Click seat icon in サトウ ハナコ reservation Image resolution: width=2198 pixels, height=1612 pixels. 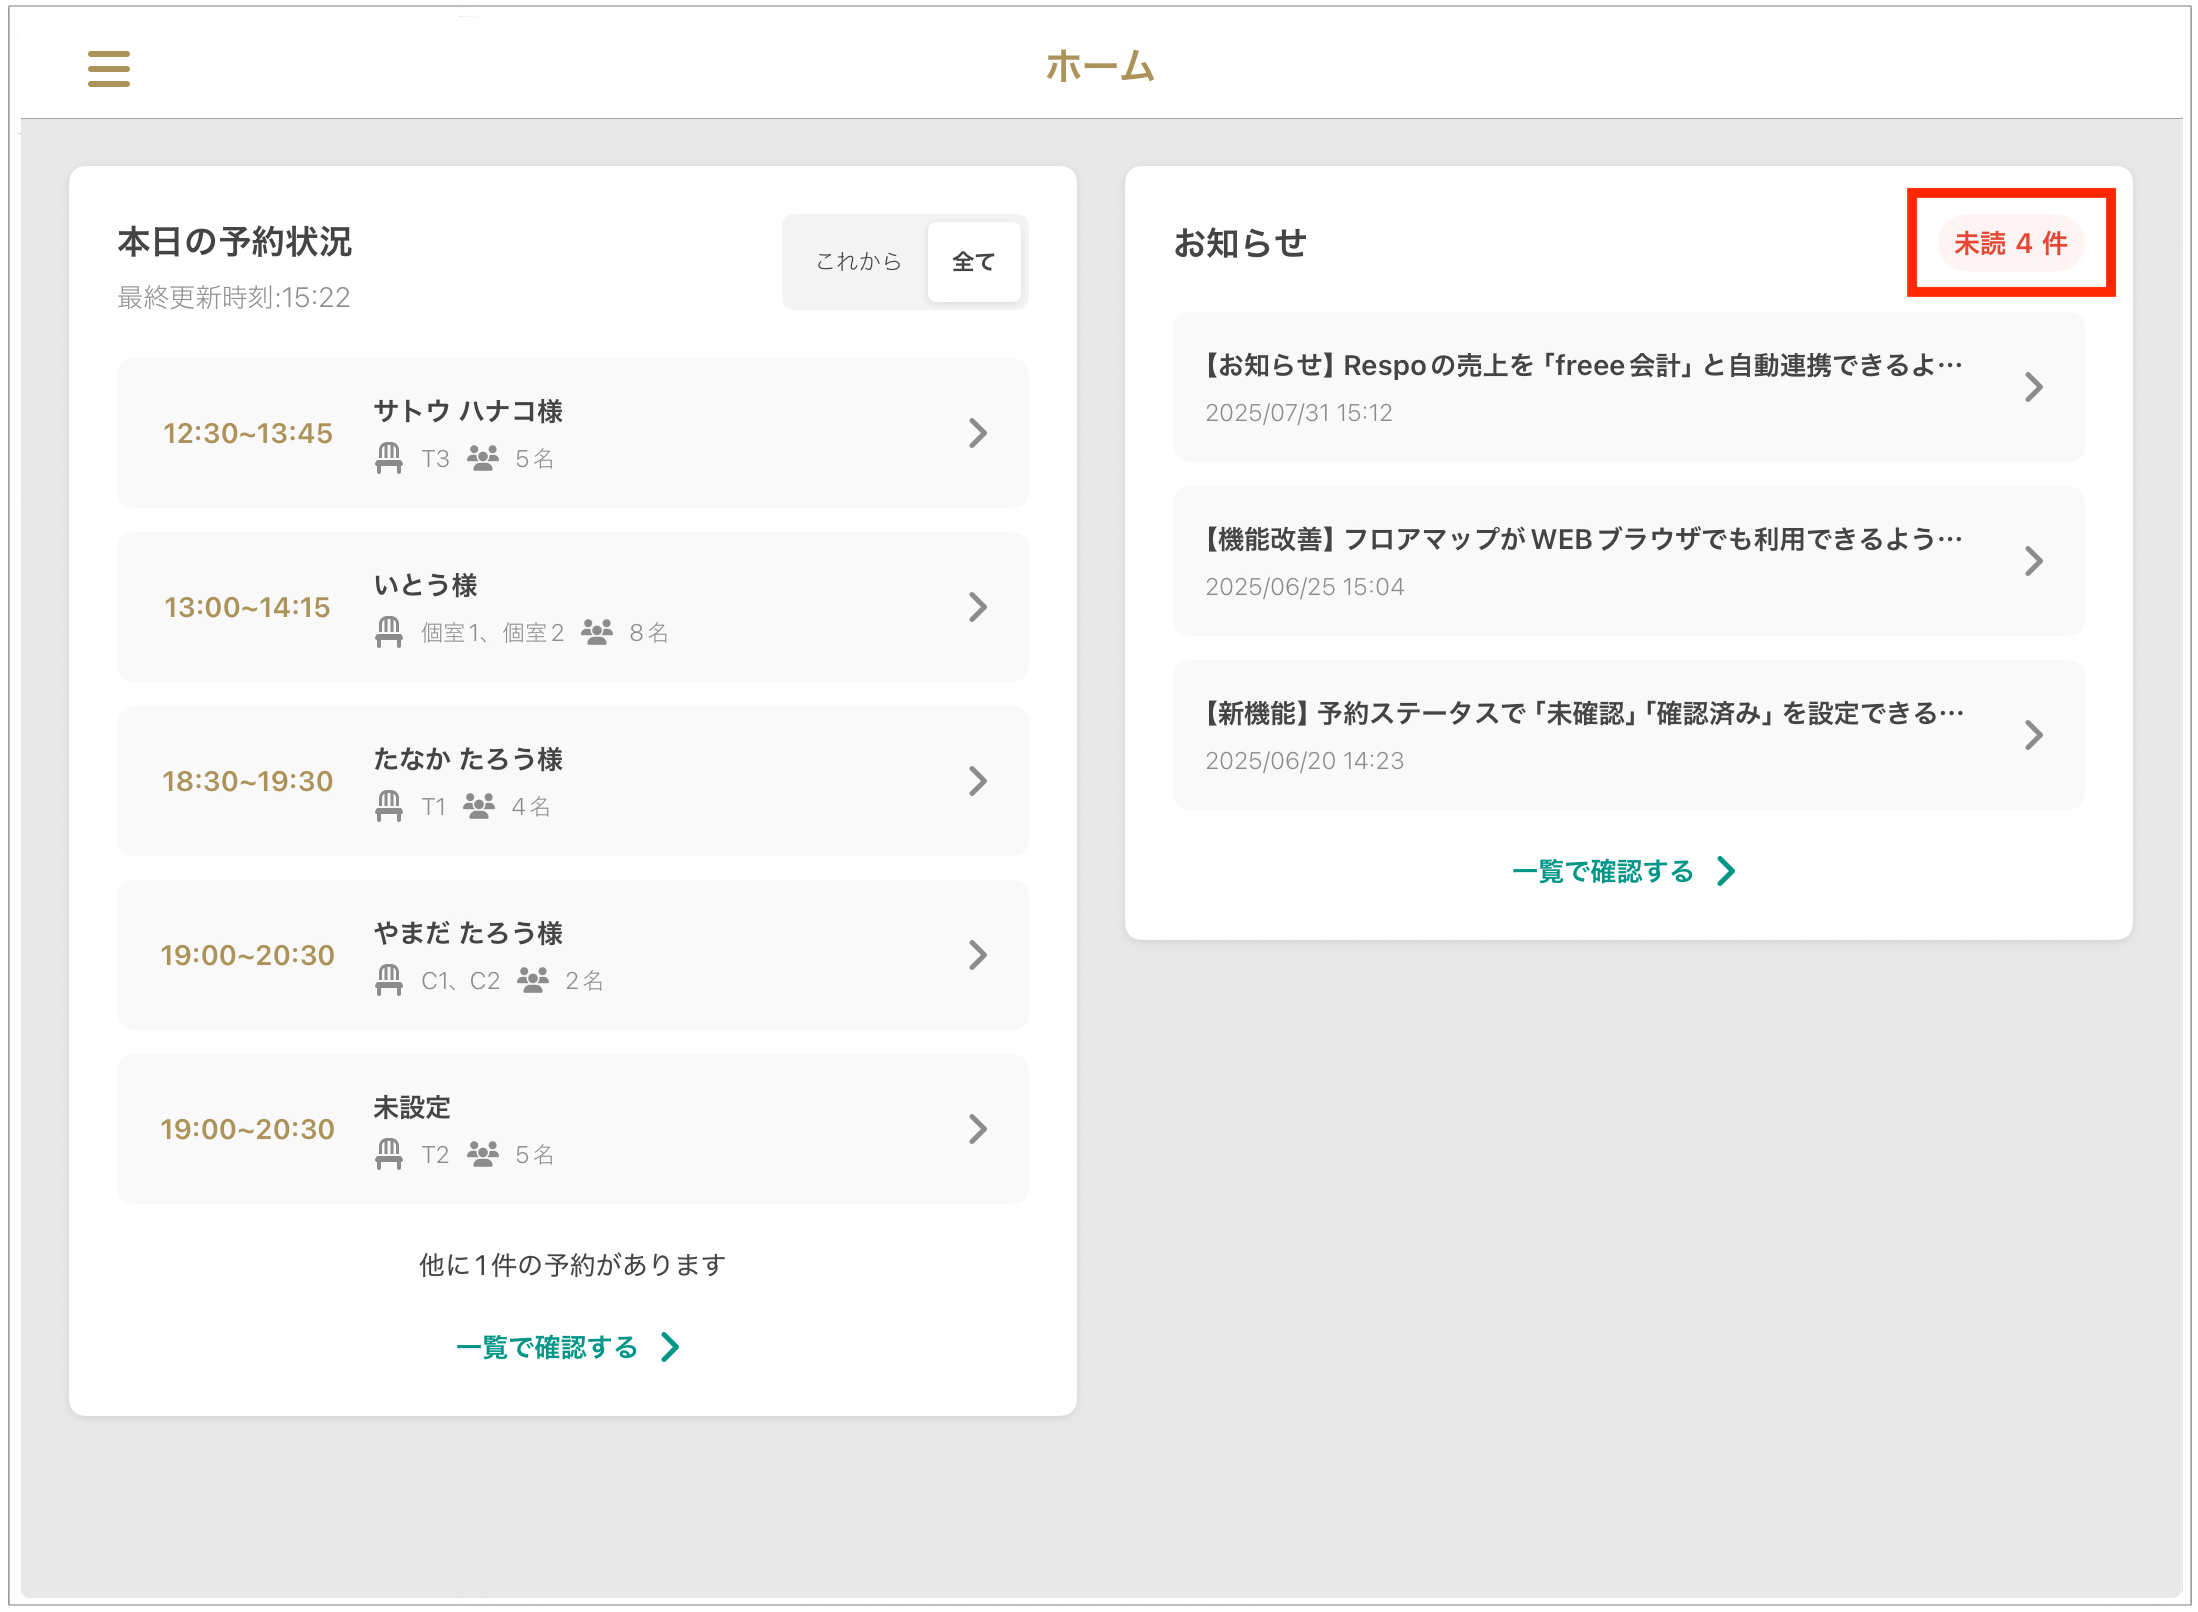click(389, 458)
